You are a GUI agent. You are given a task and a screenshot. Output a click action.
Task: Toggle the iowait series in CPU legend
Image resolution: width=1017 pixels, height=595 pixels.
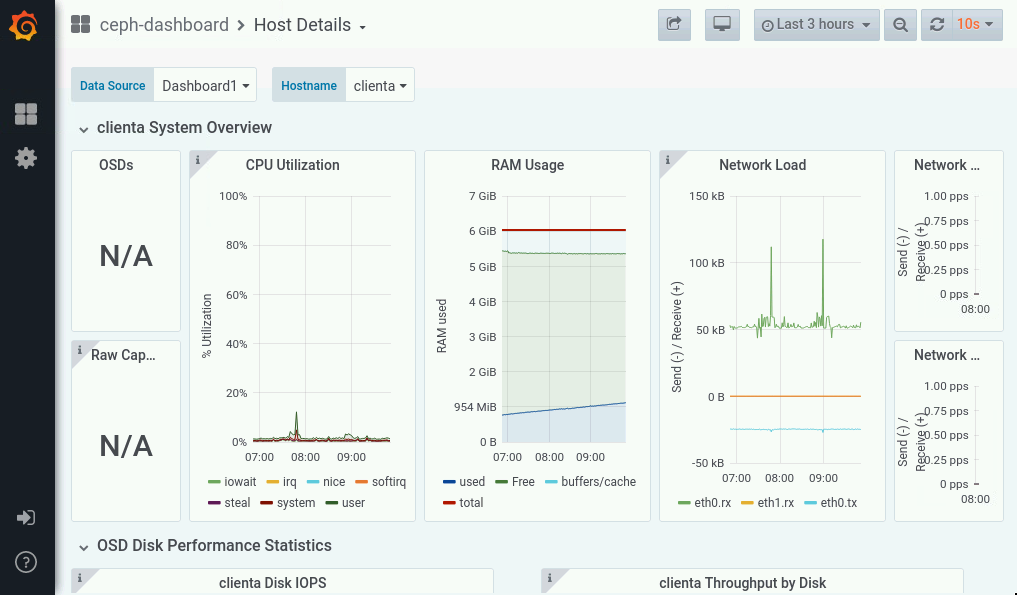click(x=232, y=481)
